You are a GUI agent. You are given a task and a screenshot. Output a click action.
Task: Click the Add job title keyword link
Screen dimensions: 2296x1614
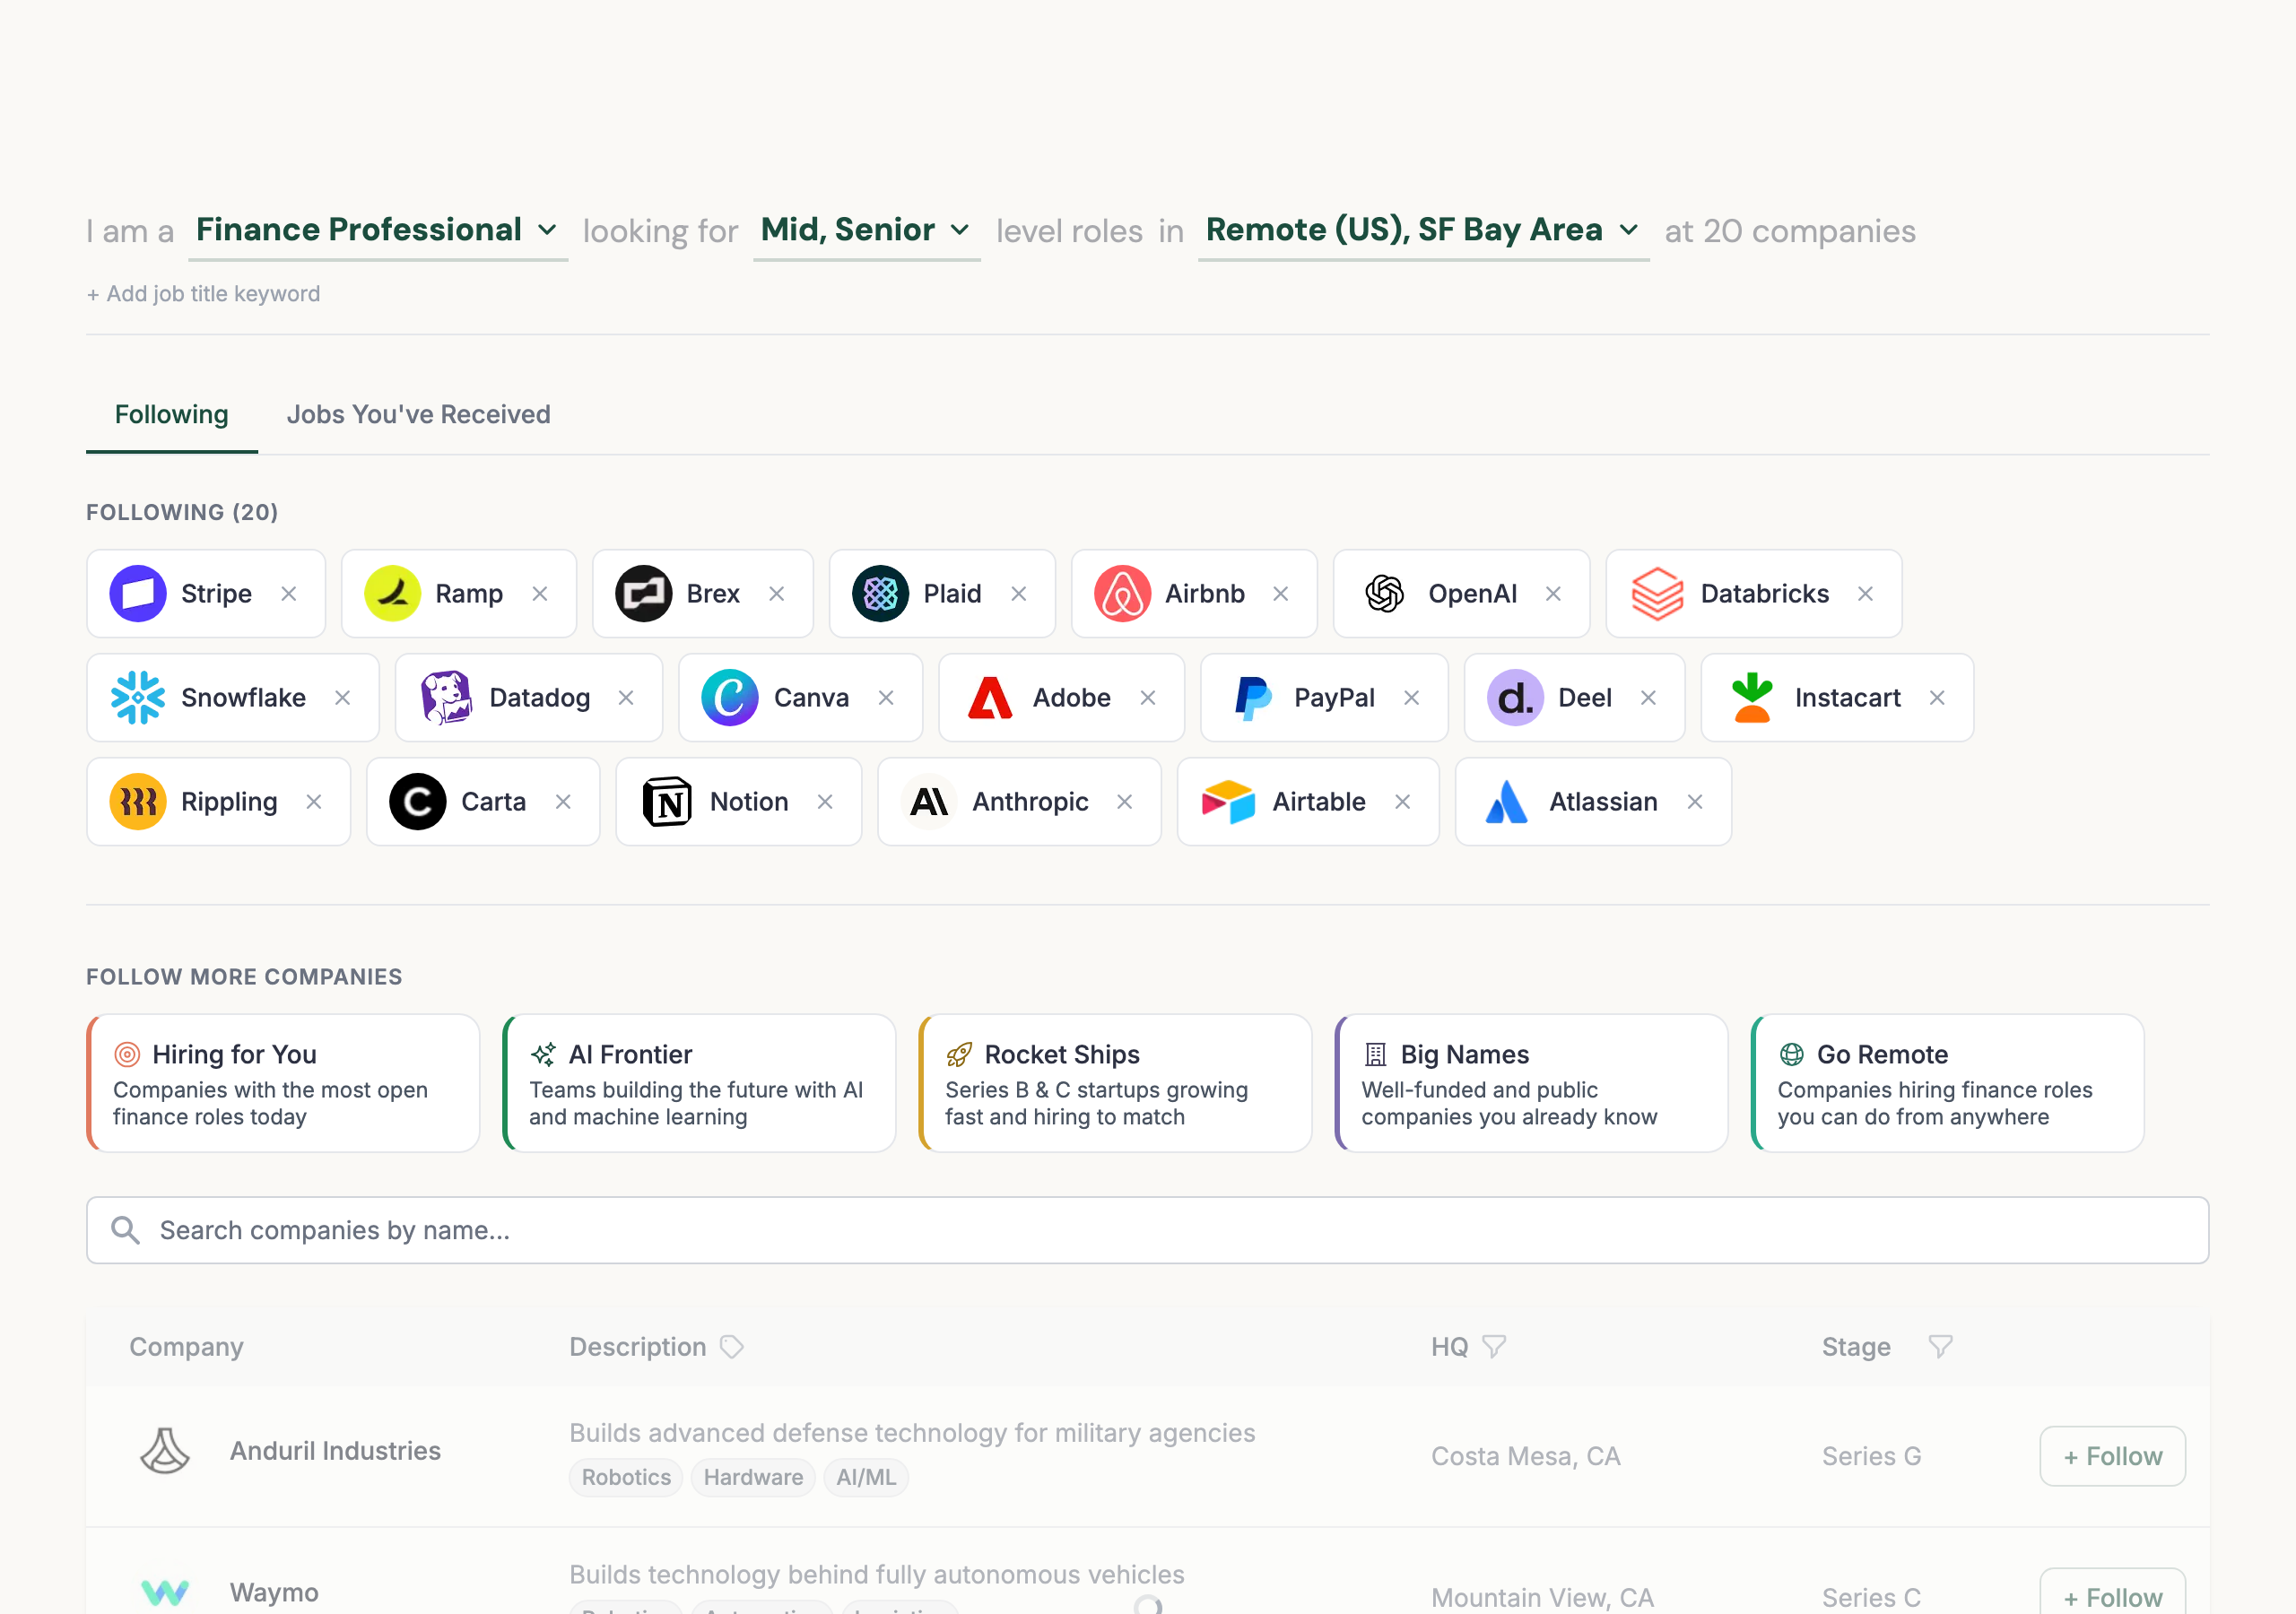tap(203, 293)
